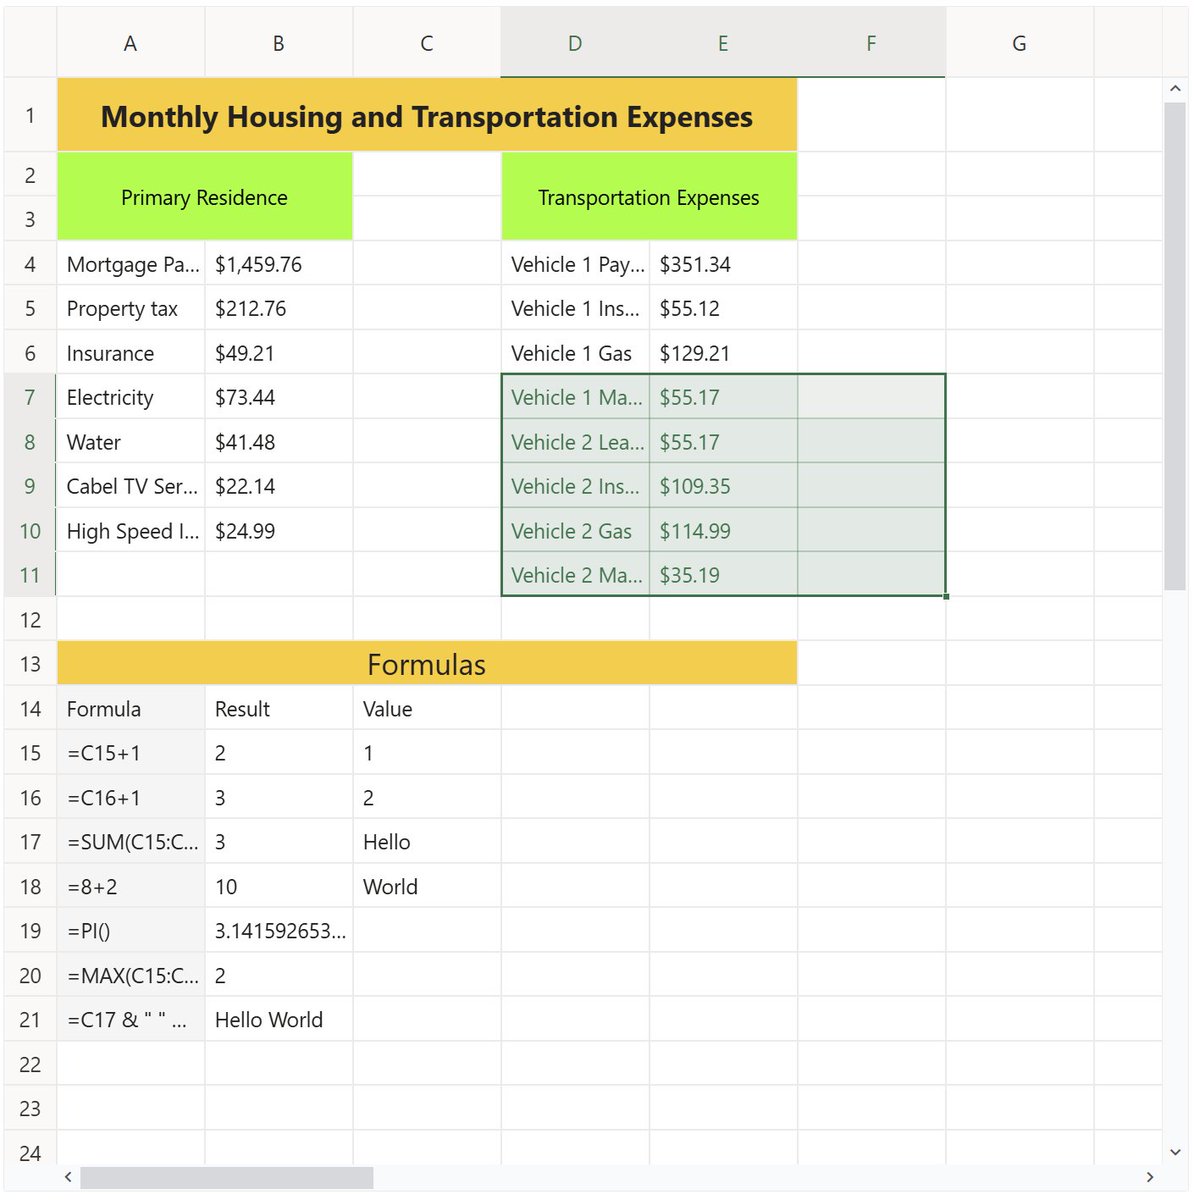Select column B header
This screenshot has height=1200, width=1194.
pyautogui.click(x=279, y=43)
